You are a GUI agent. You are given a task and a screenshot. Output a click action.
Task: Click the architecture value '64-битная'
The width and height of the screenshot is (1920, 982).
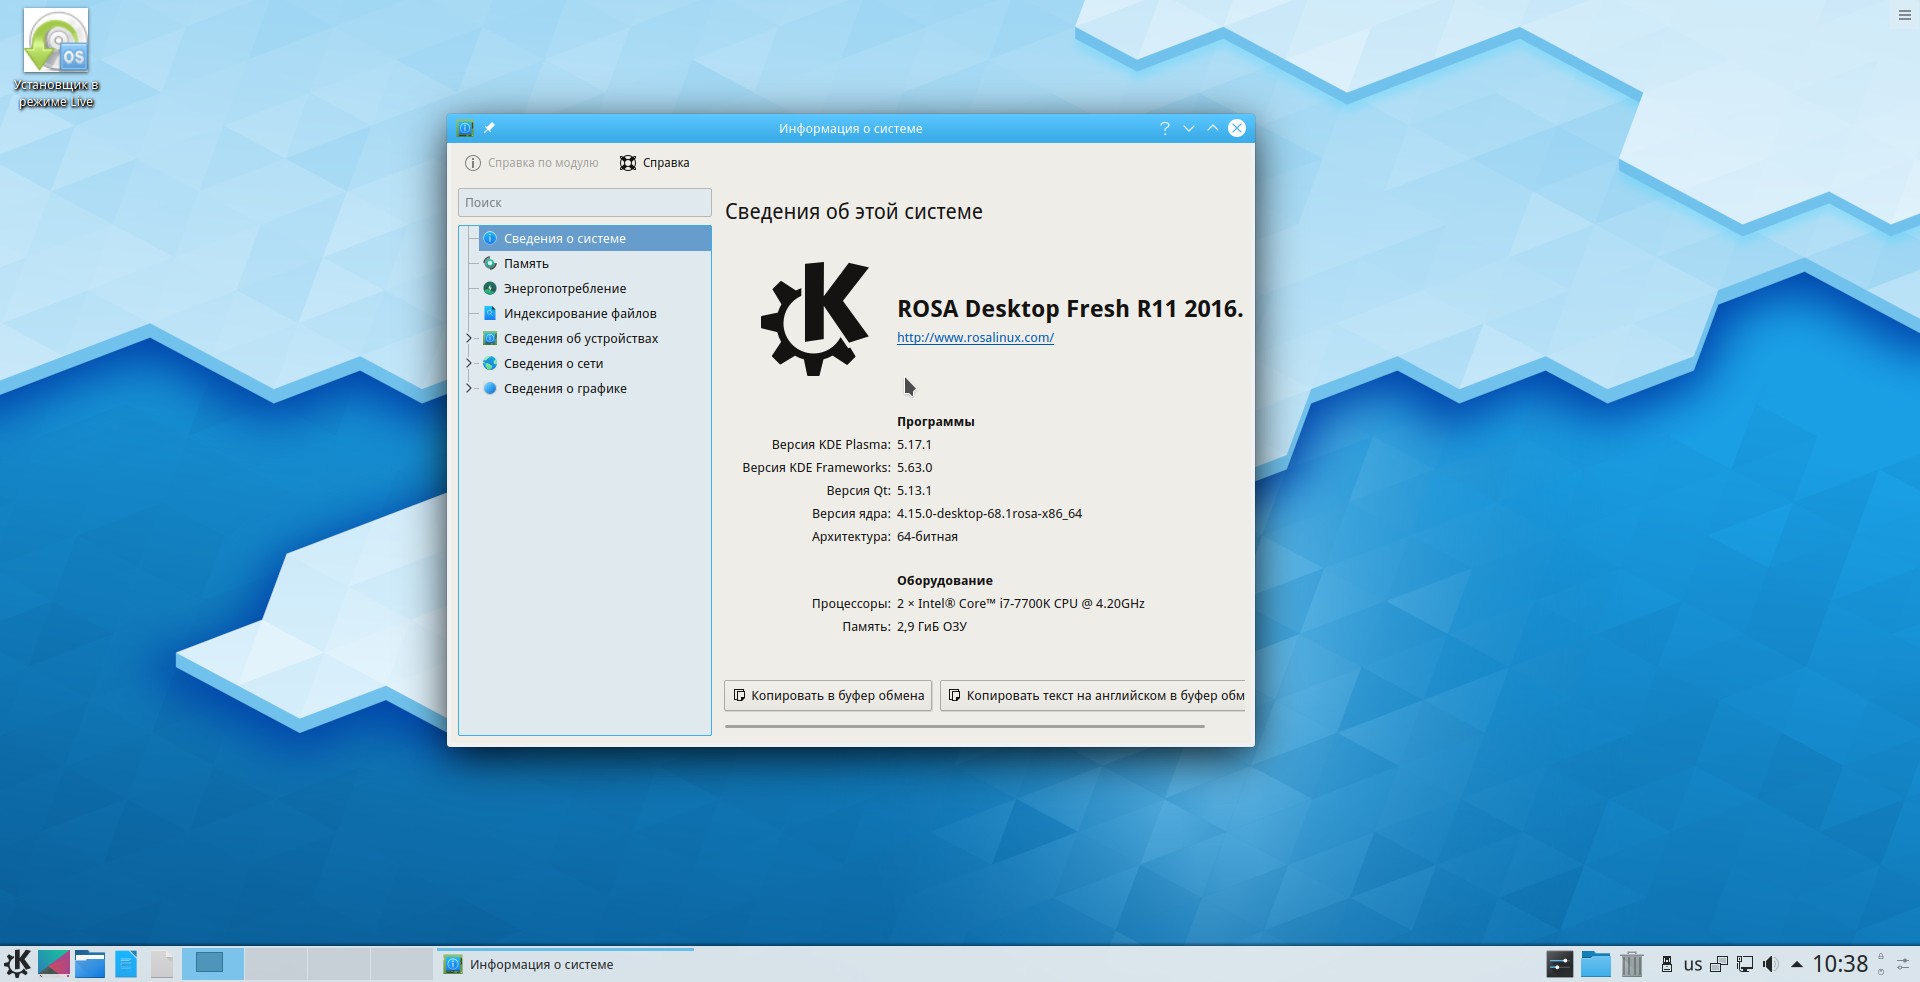pyautogui.click(x=927, y=537)
